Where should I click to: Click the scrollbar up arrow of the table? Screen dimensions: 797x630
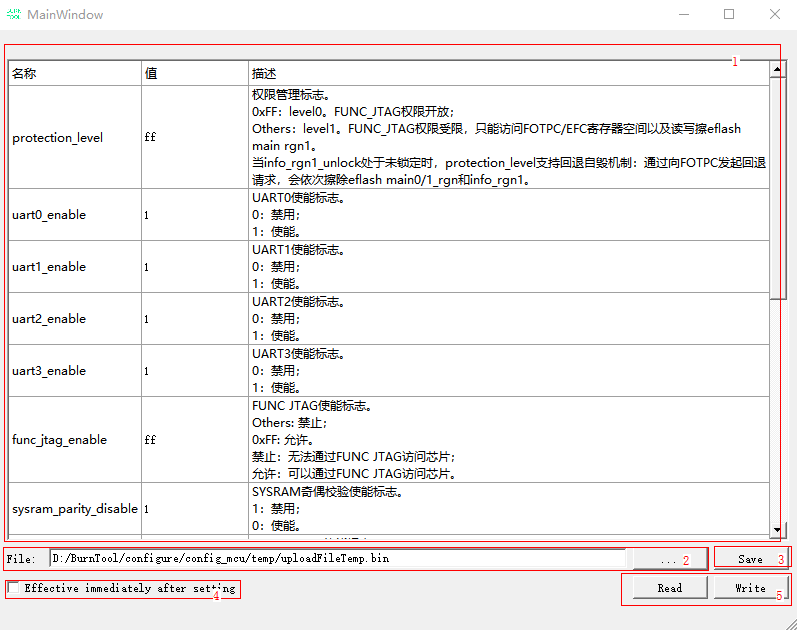point(776,70)
